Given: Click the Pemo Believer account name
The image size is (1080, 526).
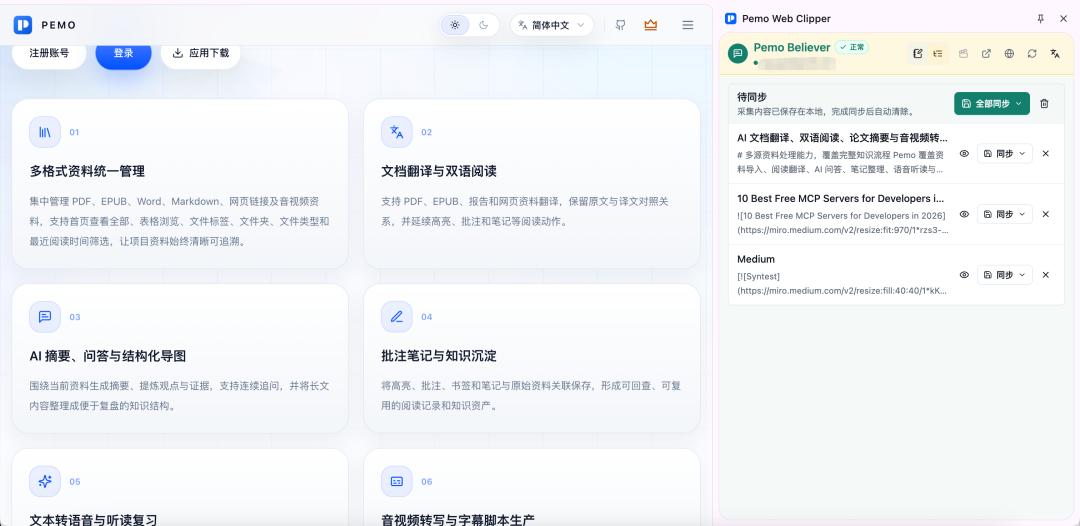Looking at the screenshot, I should [791, 48].
